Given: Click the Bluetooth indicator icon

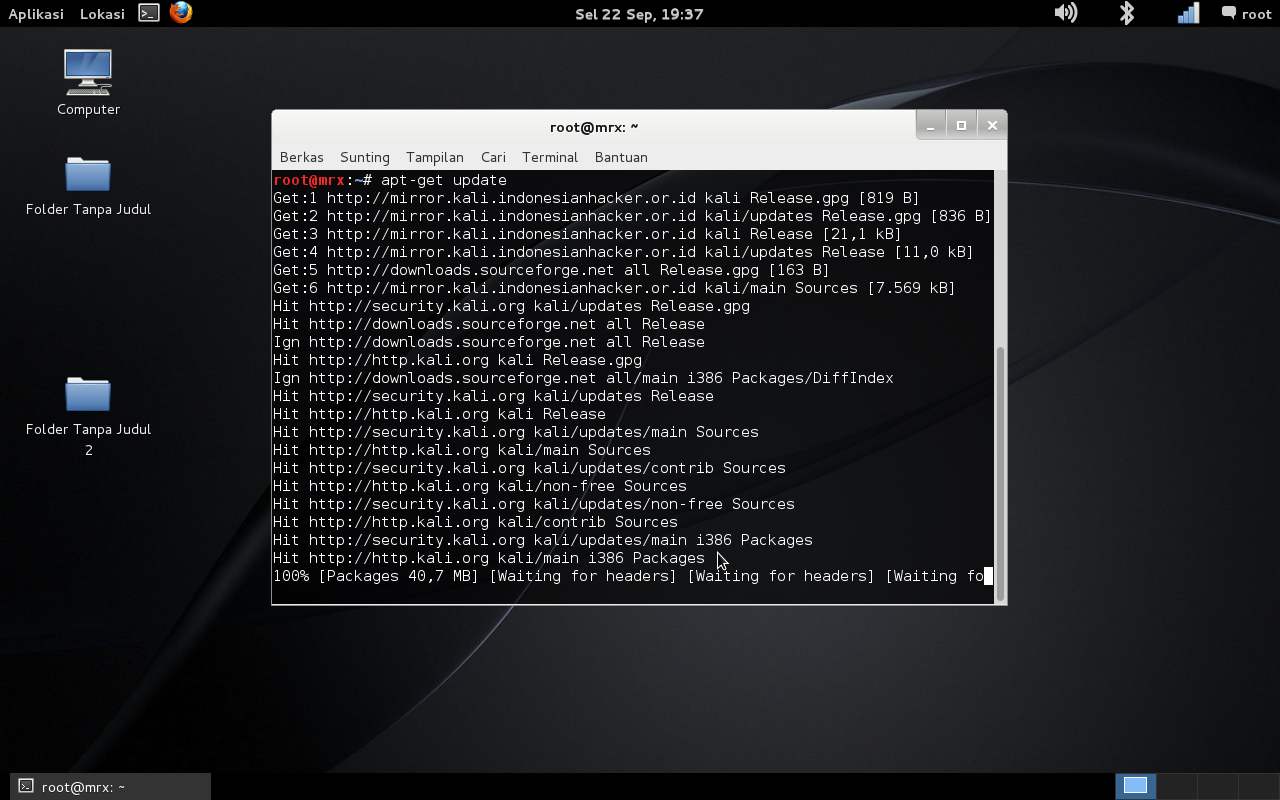Looking at the screenshot, I should [1127, 13].
